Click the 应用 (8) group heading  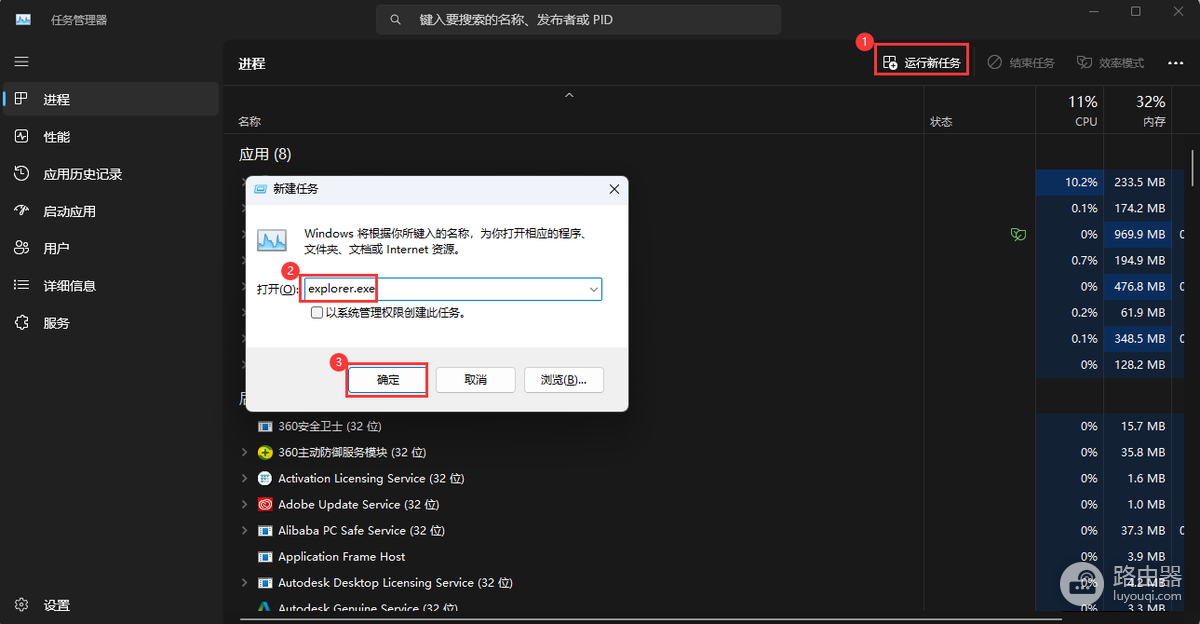click(x=265, y=154)
